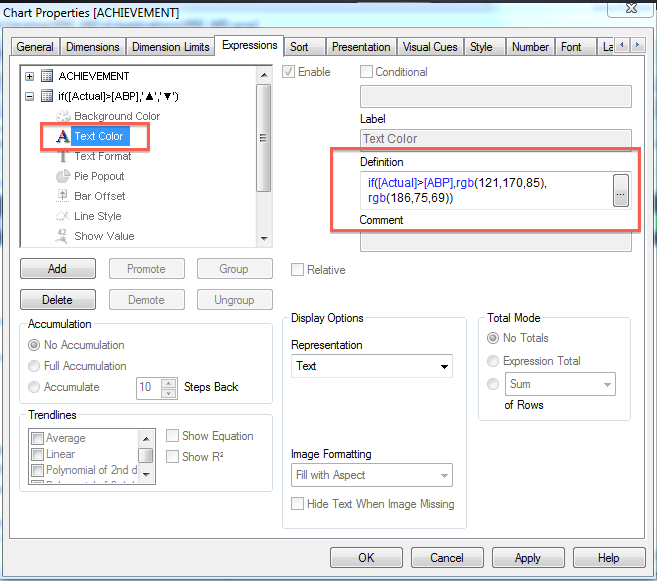
Task: Click Trendlines list scroll down arrow
Action: pyautogui.click(x=146, y=475)
